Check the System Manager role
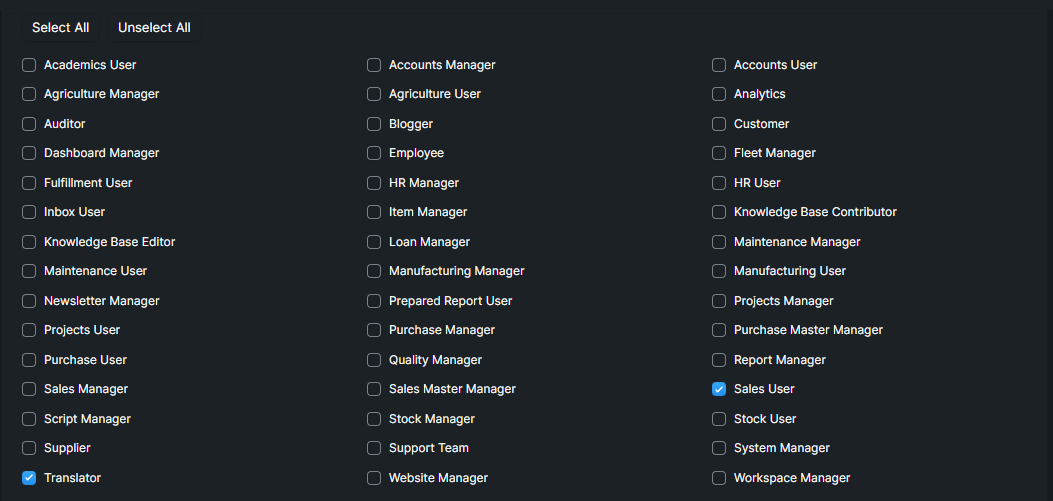The width and height of the screenshot is (1053, 501). coord(719,448)
